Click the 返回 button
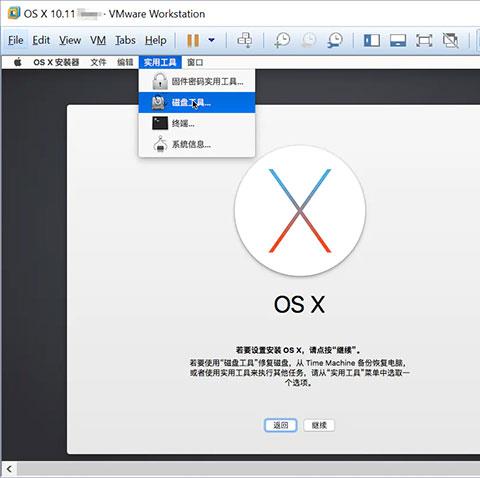The height and width of the screenshot is (478, 480). pyautogui.click(x=281, y=425)
